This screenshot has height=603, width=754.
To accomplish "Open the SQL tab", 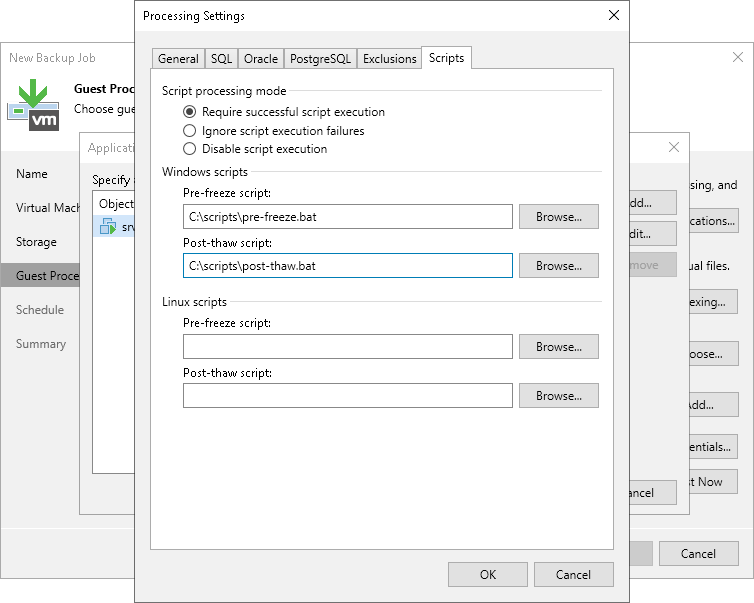I will [x=221, y=59].
